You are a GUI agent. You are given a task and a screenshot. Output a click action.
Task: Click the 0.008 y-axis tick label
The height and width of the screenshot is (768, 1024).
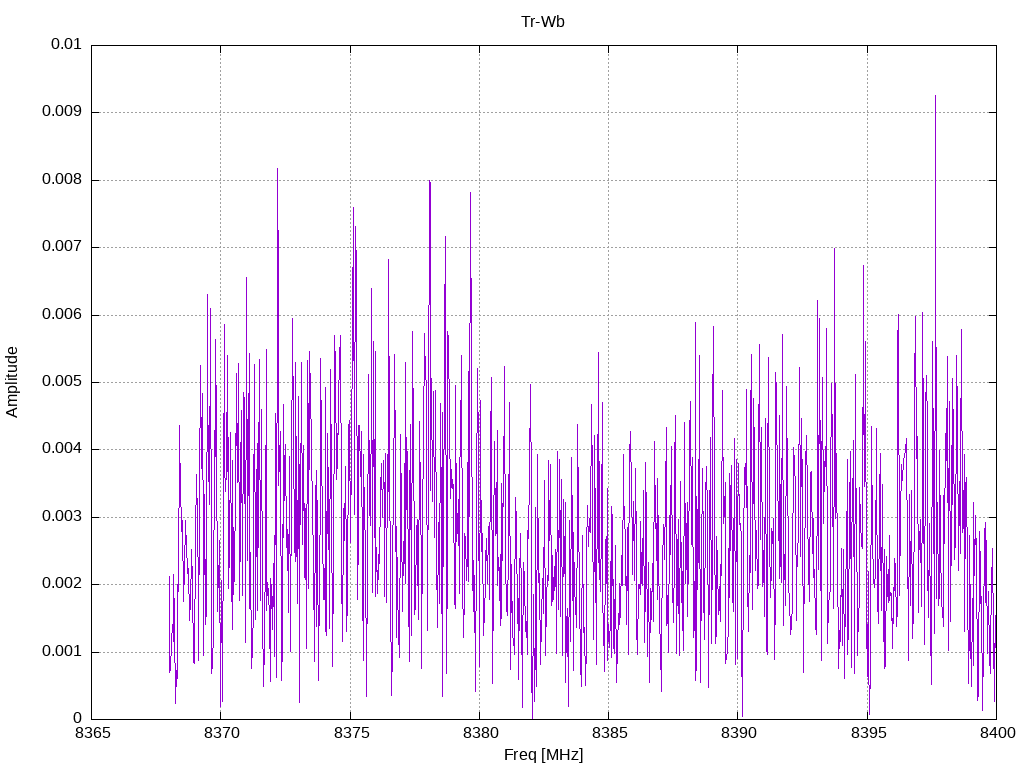coord(62,179)
